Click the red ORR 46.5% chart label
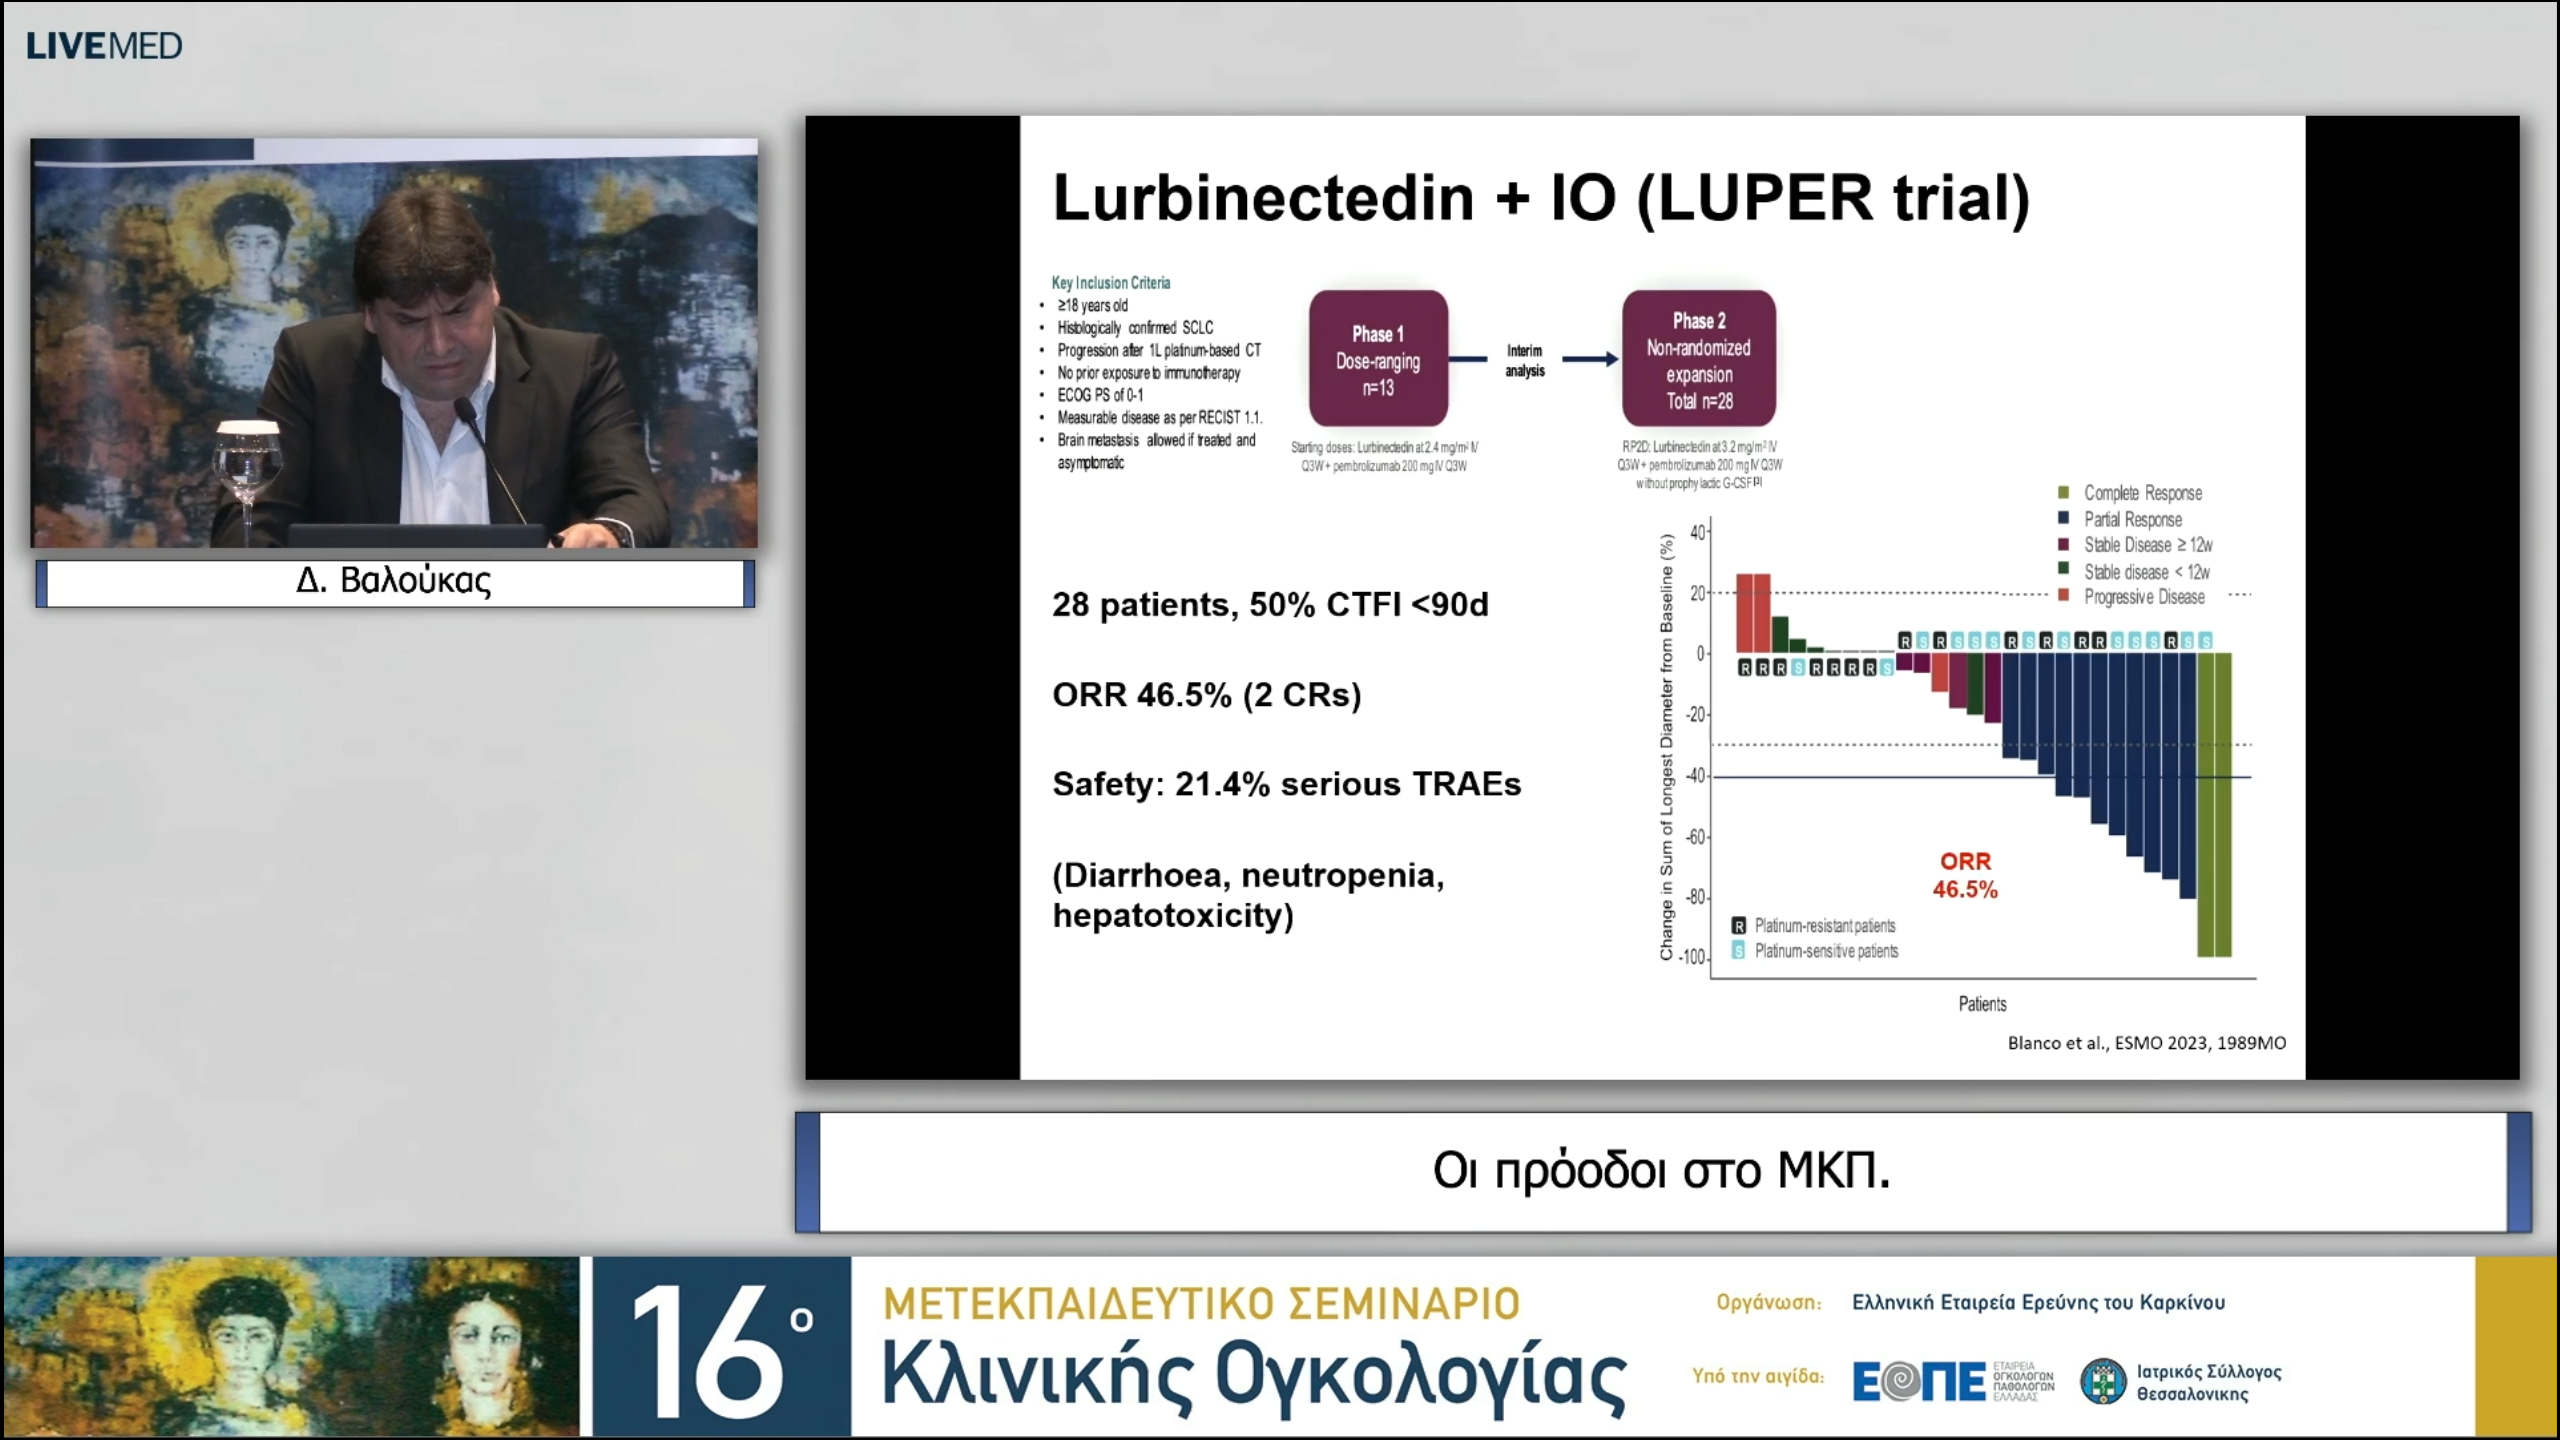This screenshot has width=2560, height=1440. click(1964, 875)
